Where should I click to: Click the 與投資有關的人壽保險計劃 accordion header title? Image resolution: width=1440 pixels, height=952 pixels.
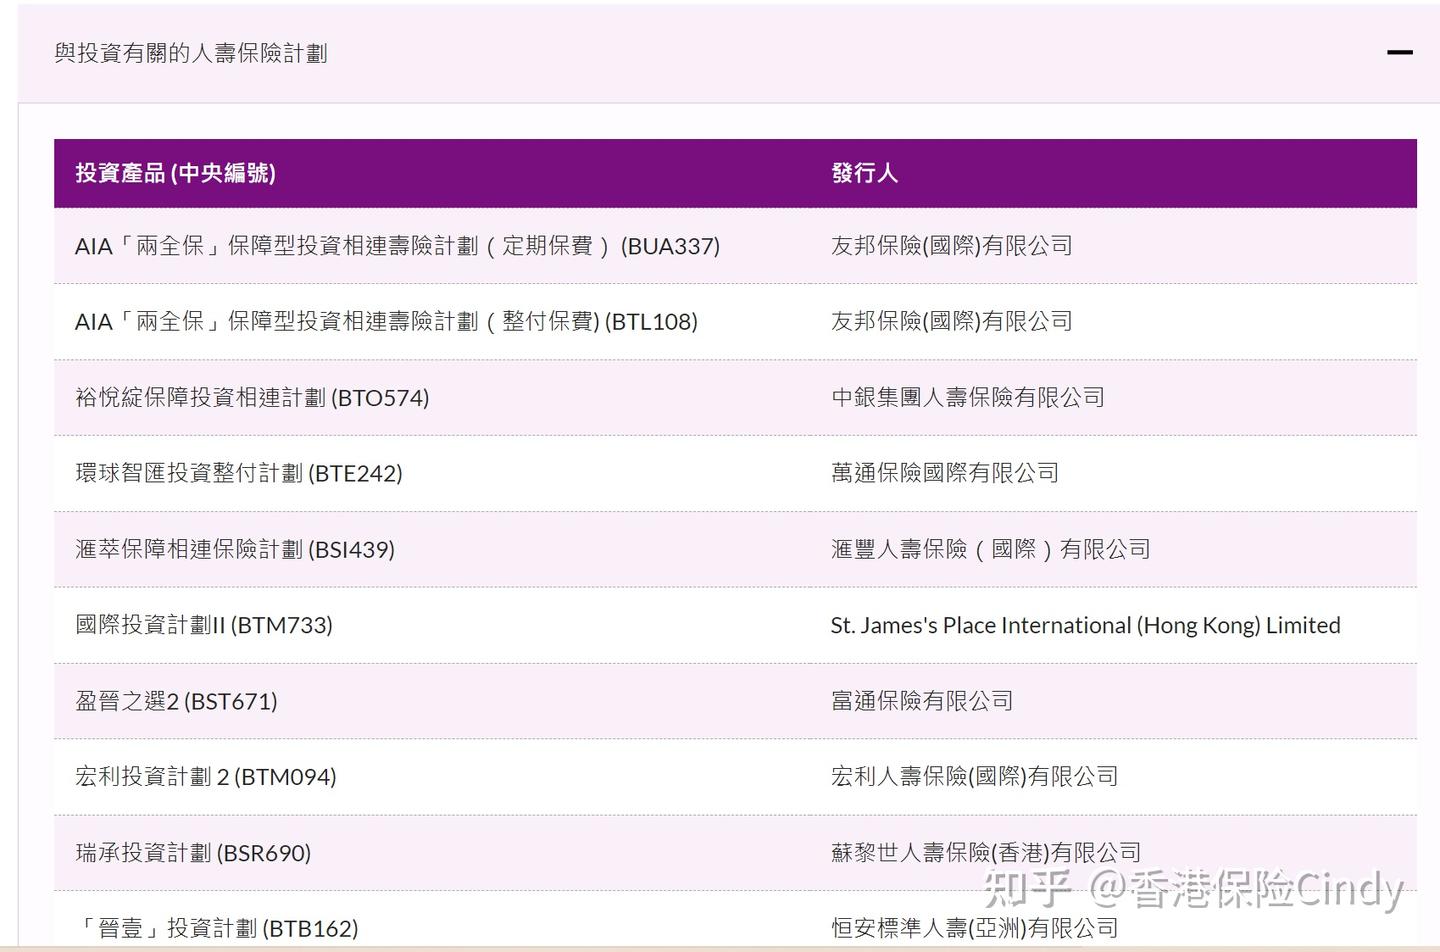[191, 53]
